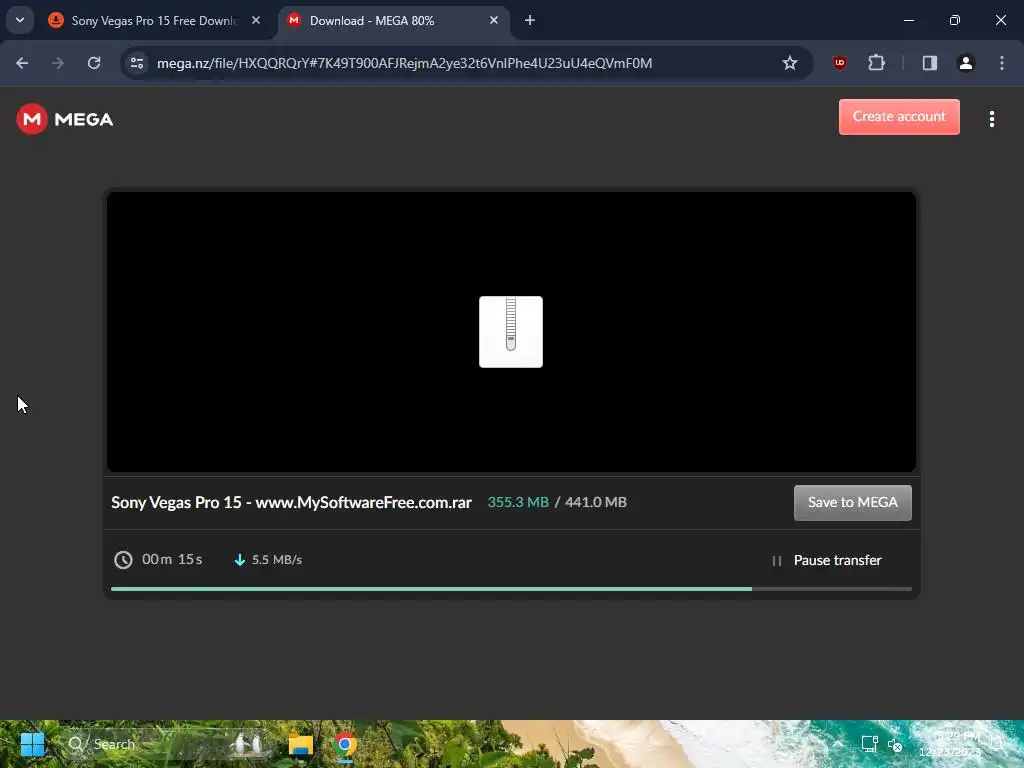Go forward to next page

tap(58, 63)
